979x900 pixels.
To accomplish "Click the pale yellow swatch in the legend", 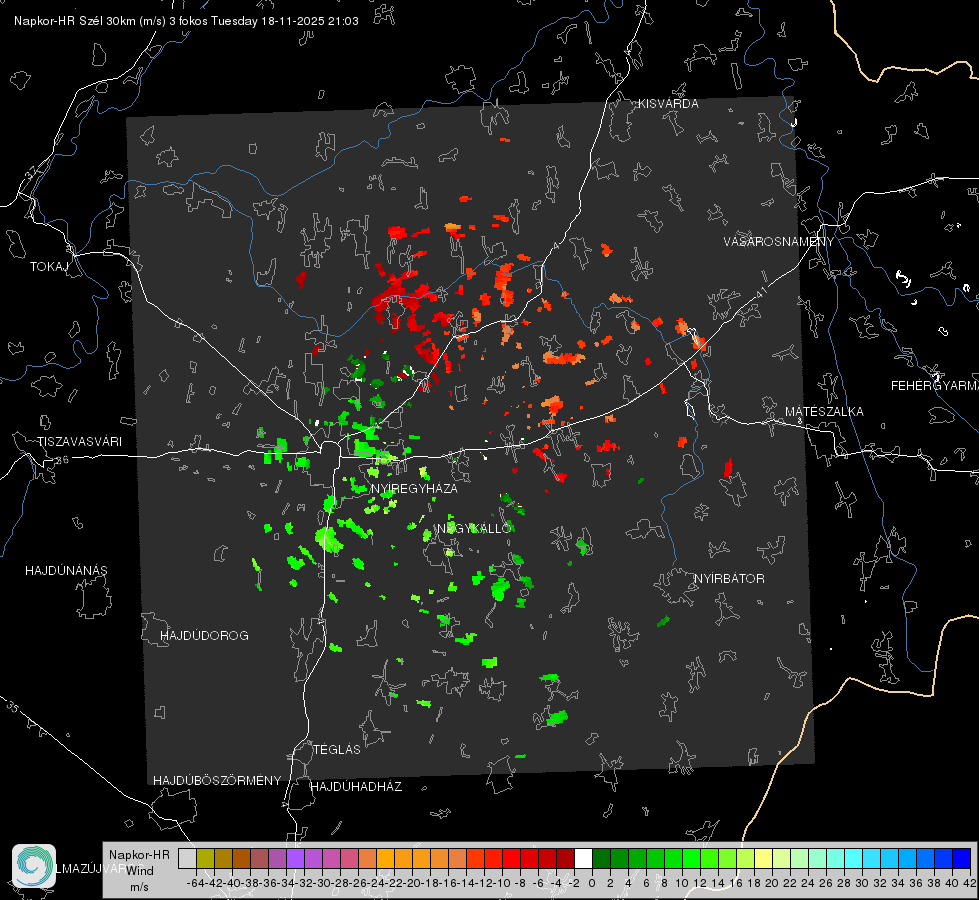I will [x=764, y=858].
